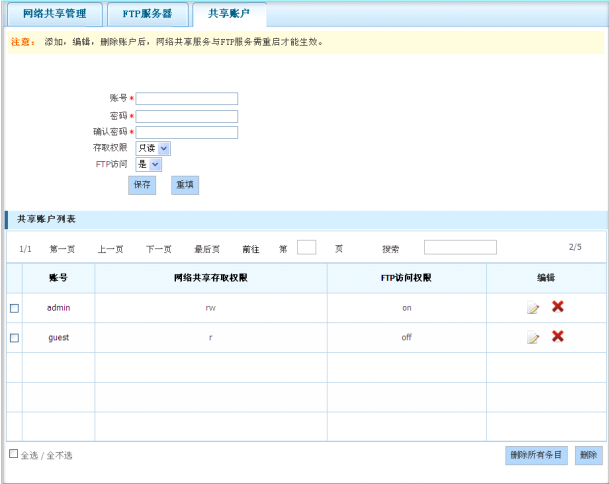
Task: Click the 重填 reset button
Action: click(185, 185)
